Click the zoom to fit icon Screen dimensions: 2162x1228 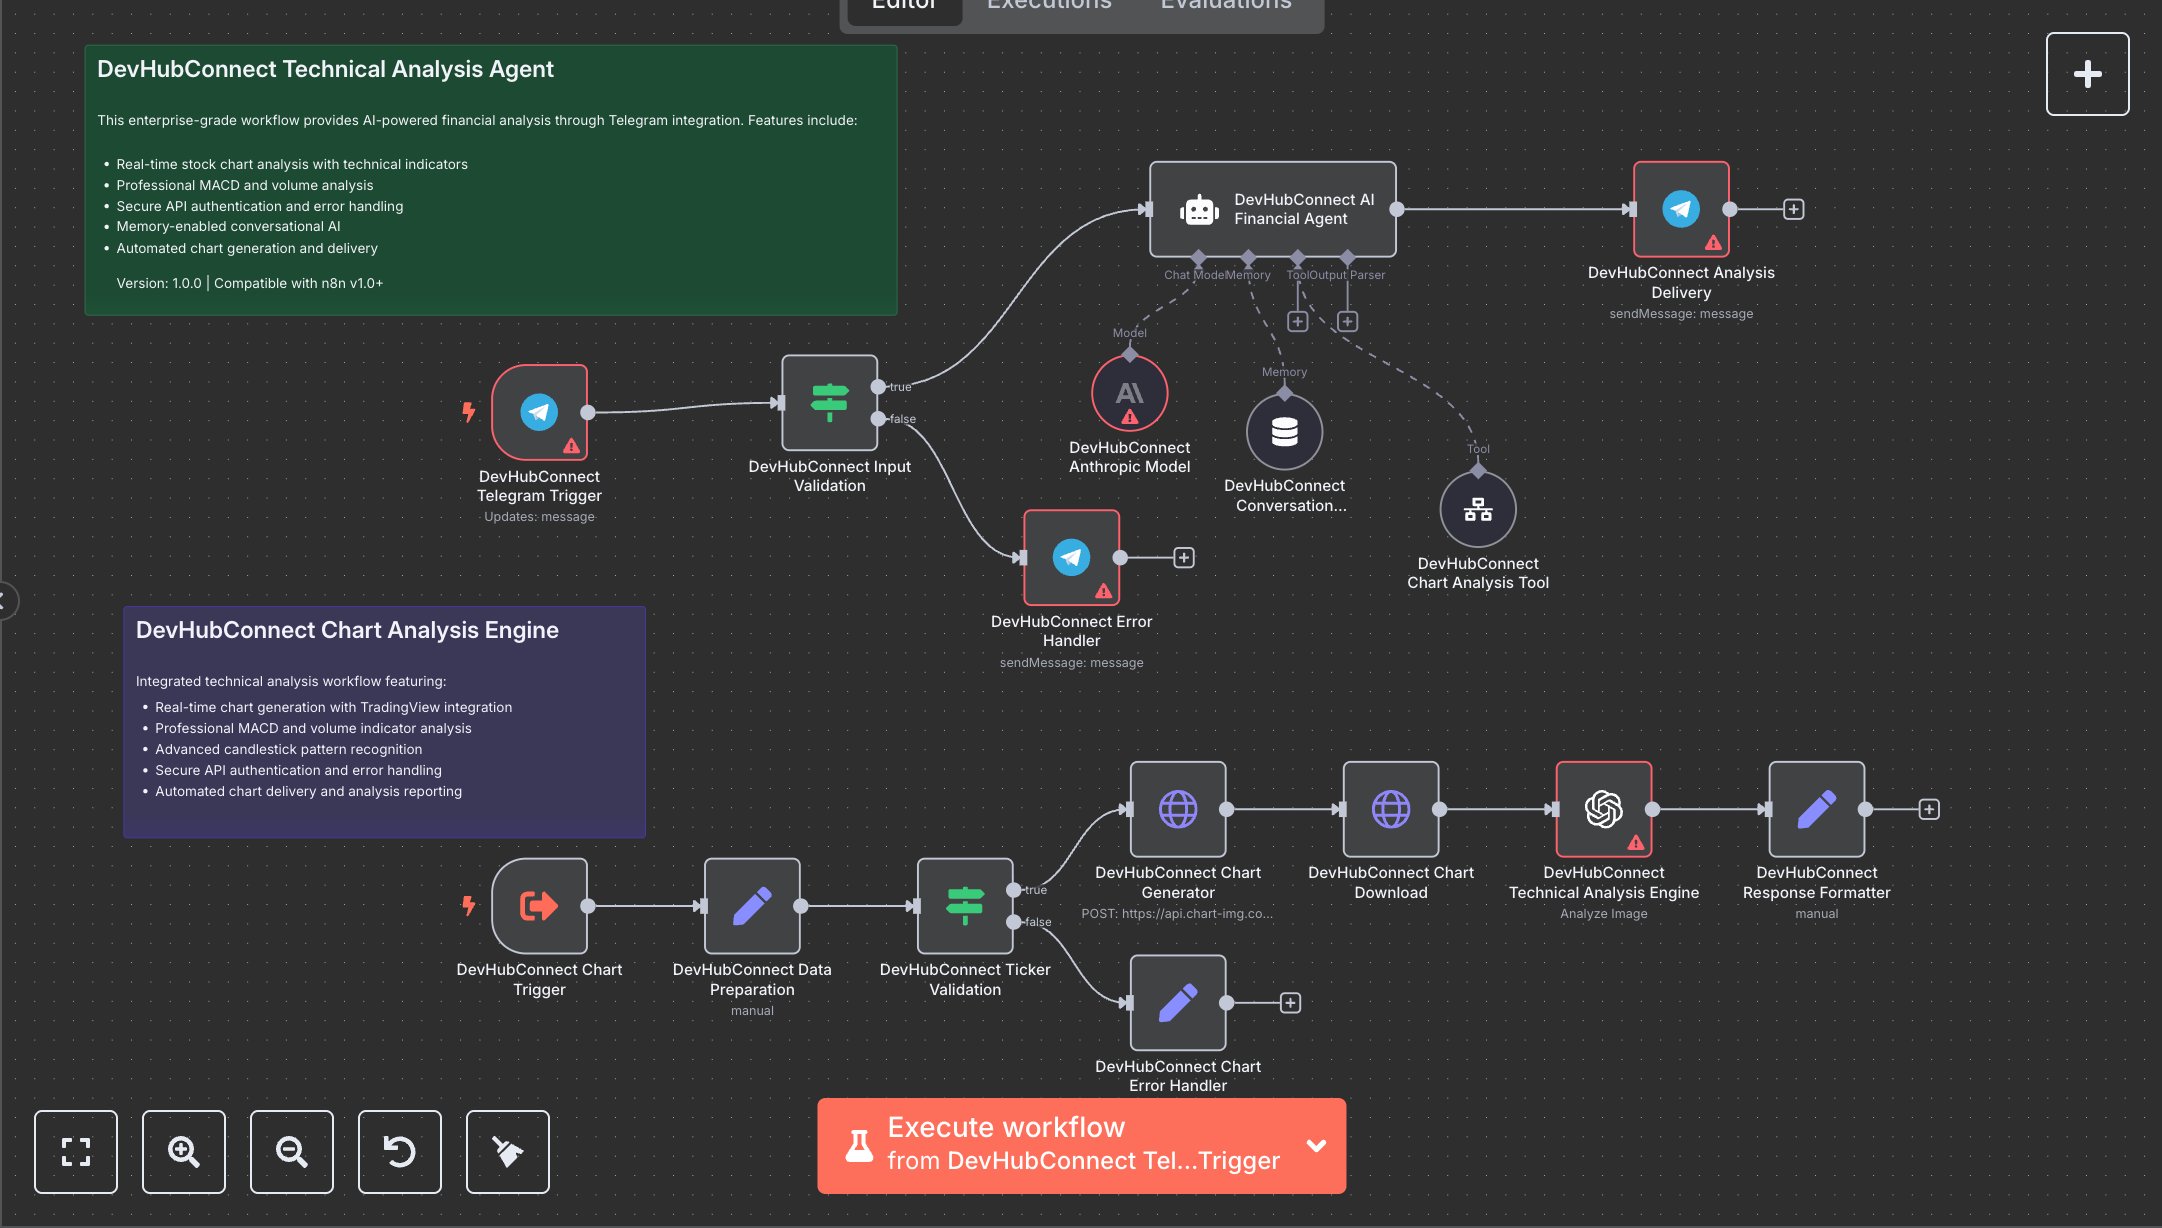pyautogui.click(x=75, y=1152)
